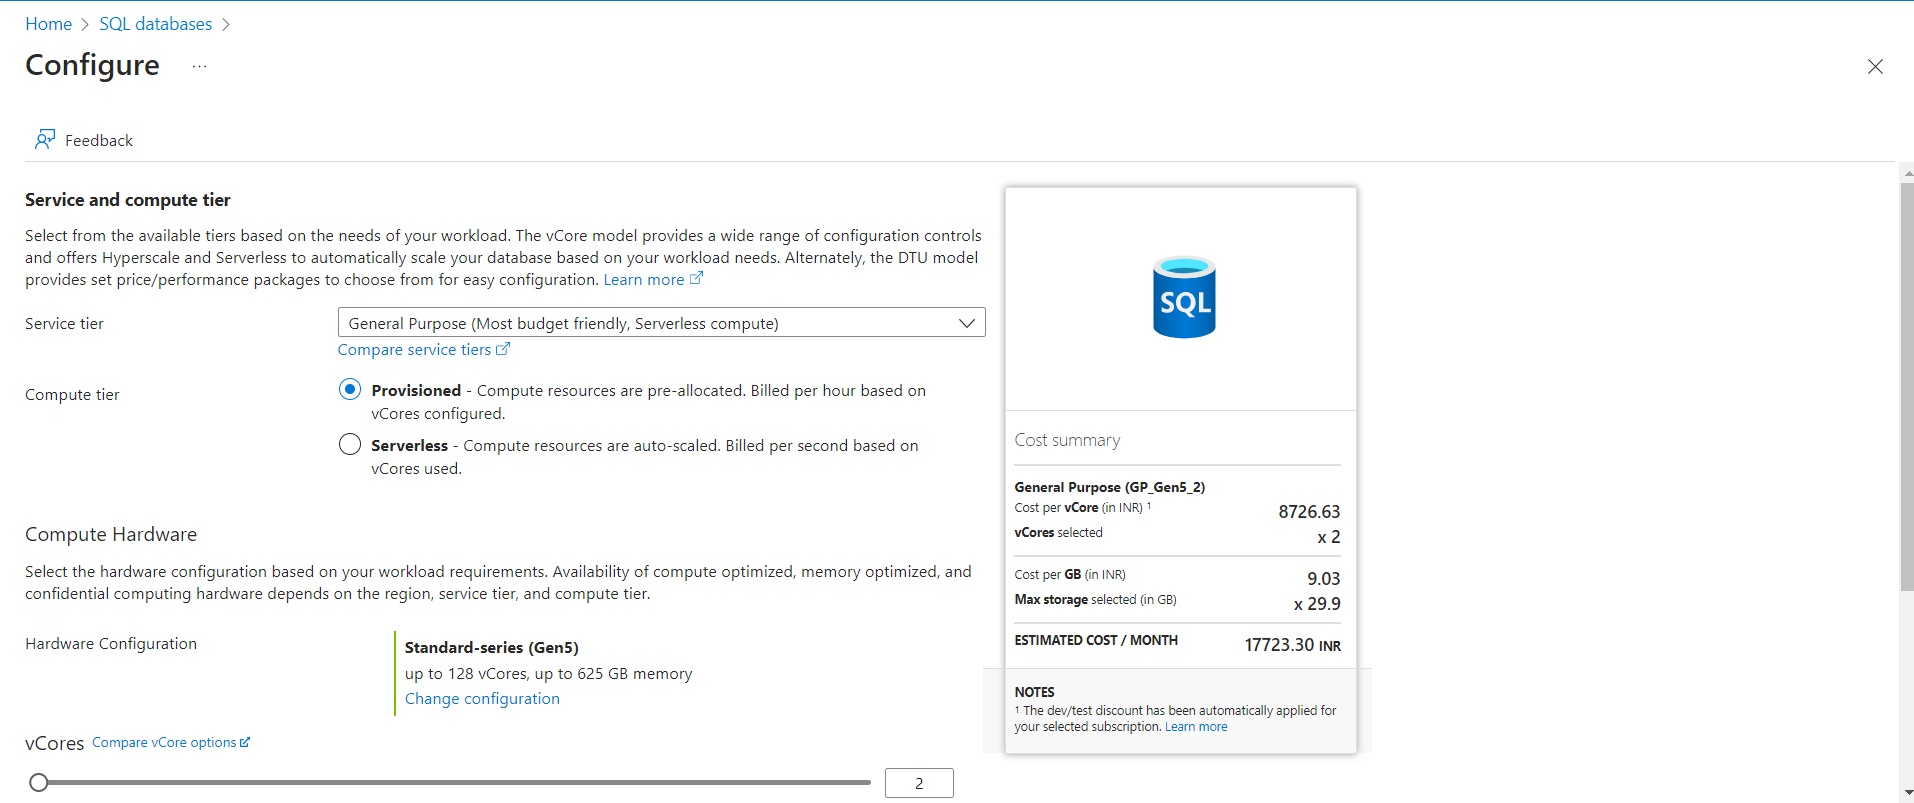This screenshot has height=803, width=1914.
Task: Open the ellipsis menu beside Configure
Action: click(199, 66)
